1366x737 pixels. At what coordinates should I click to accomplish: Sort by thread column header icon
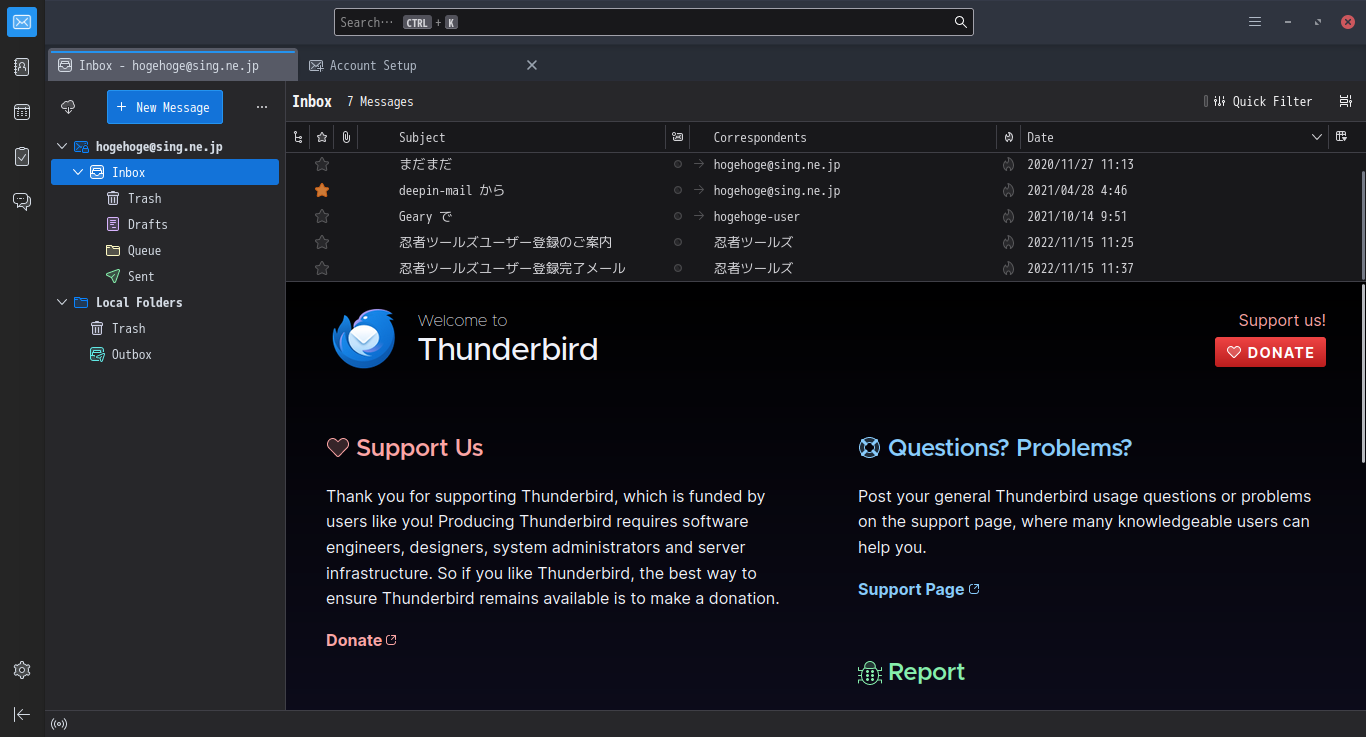tap(297, 137)
